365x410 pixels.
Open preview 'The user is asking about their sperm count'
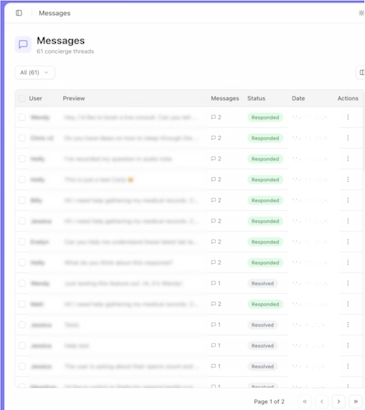pyautogui.click(x=132, y=366)
